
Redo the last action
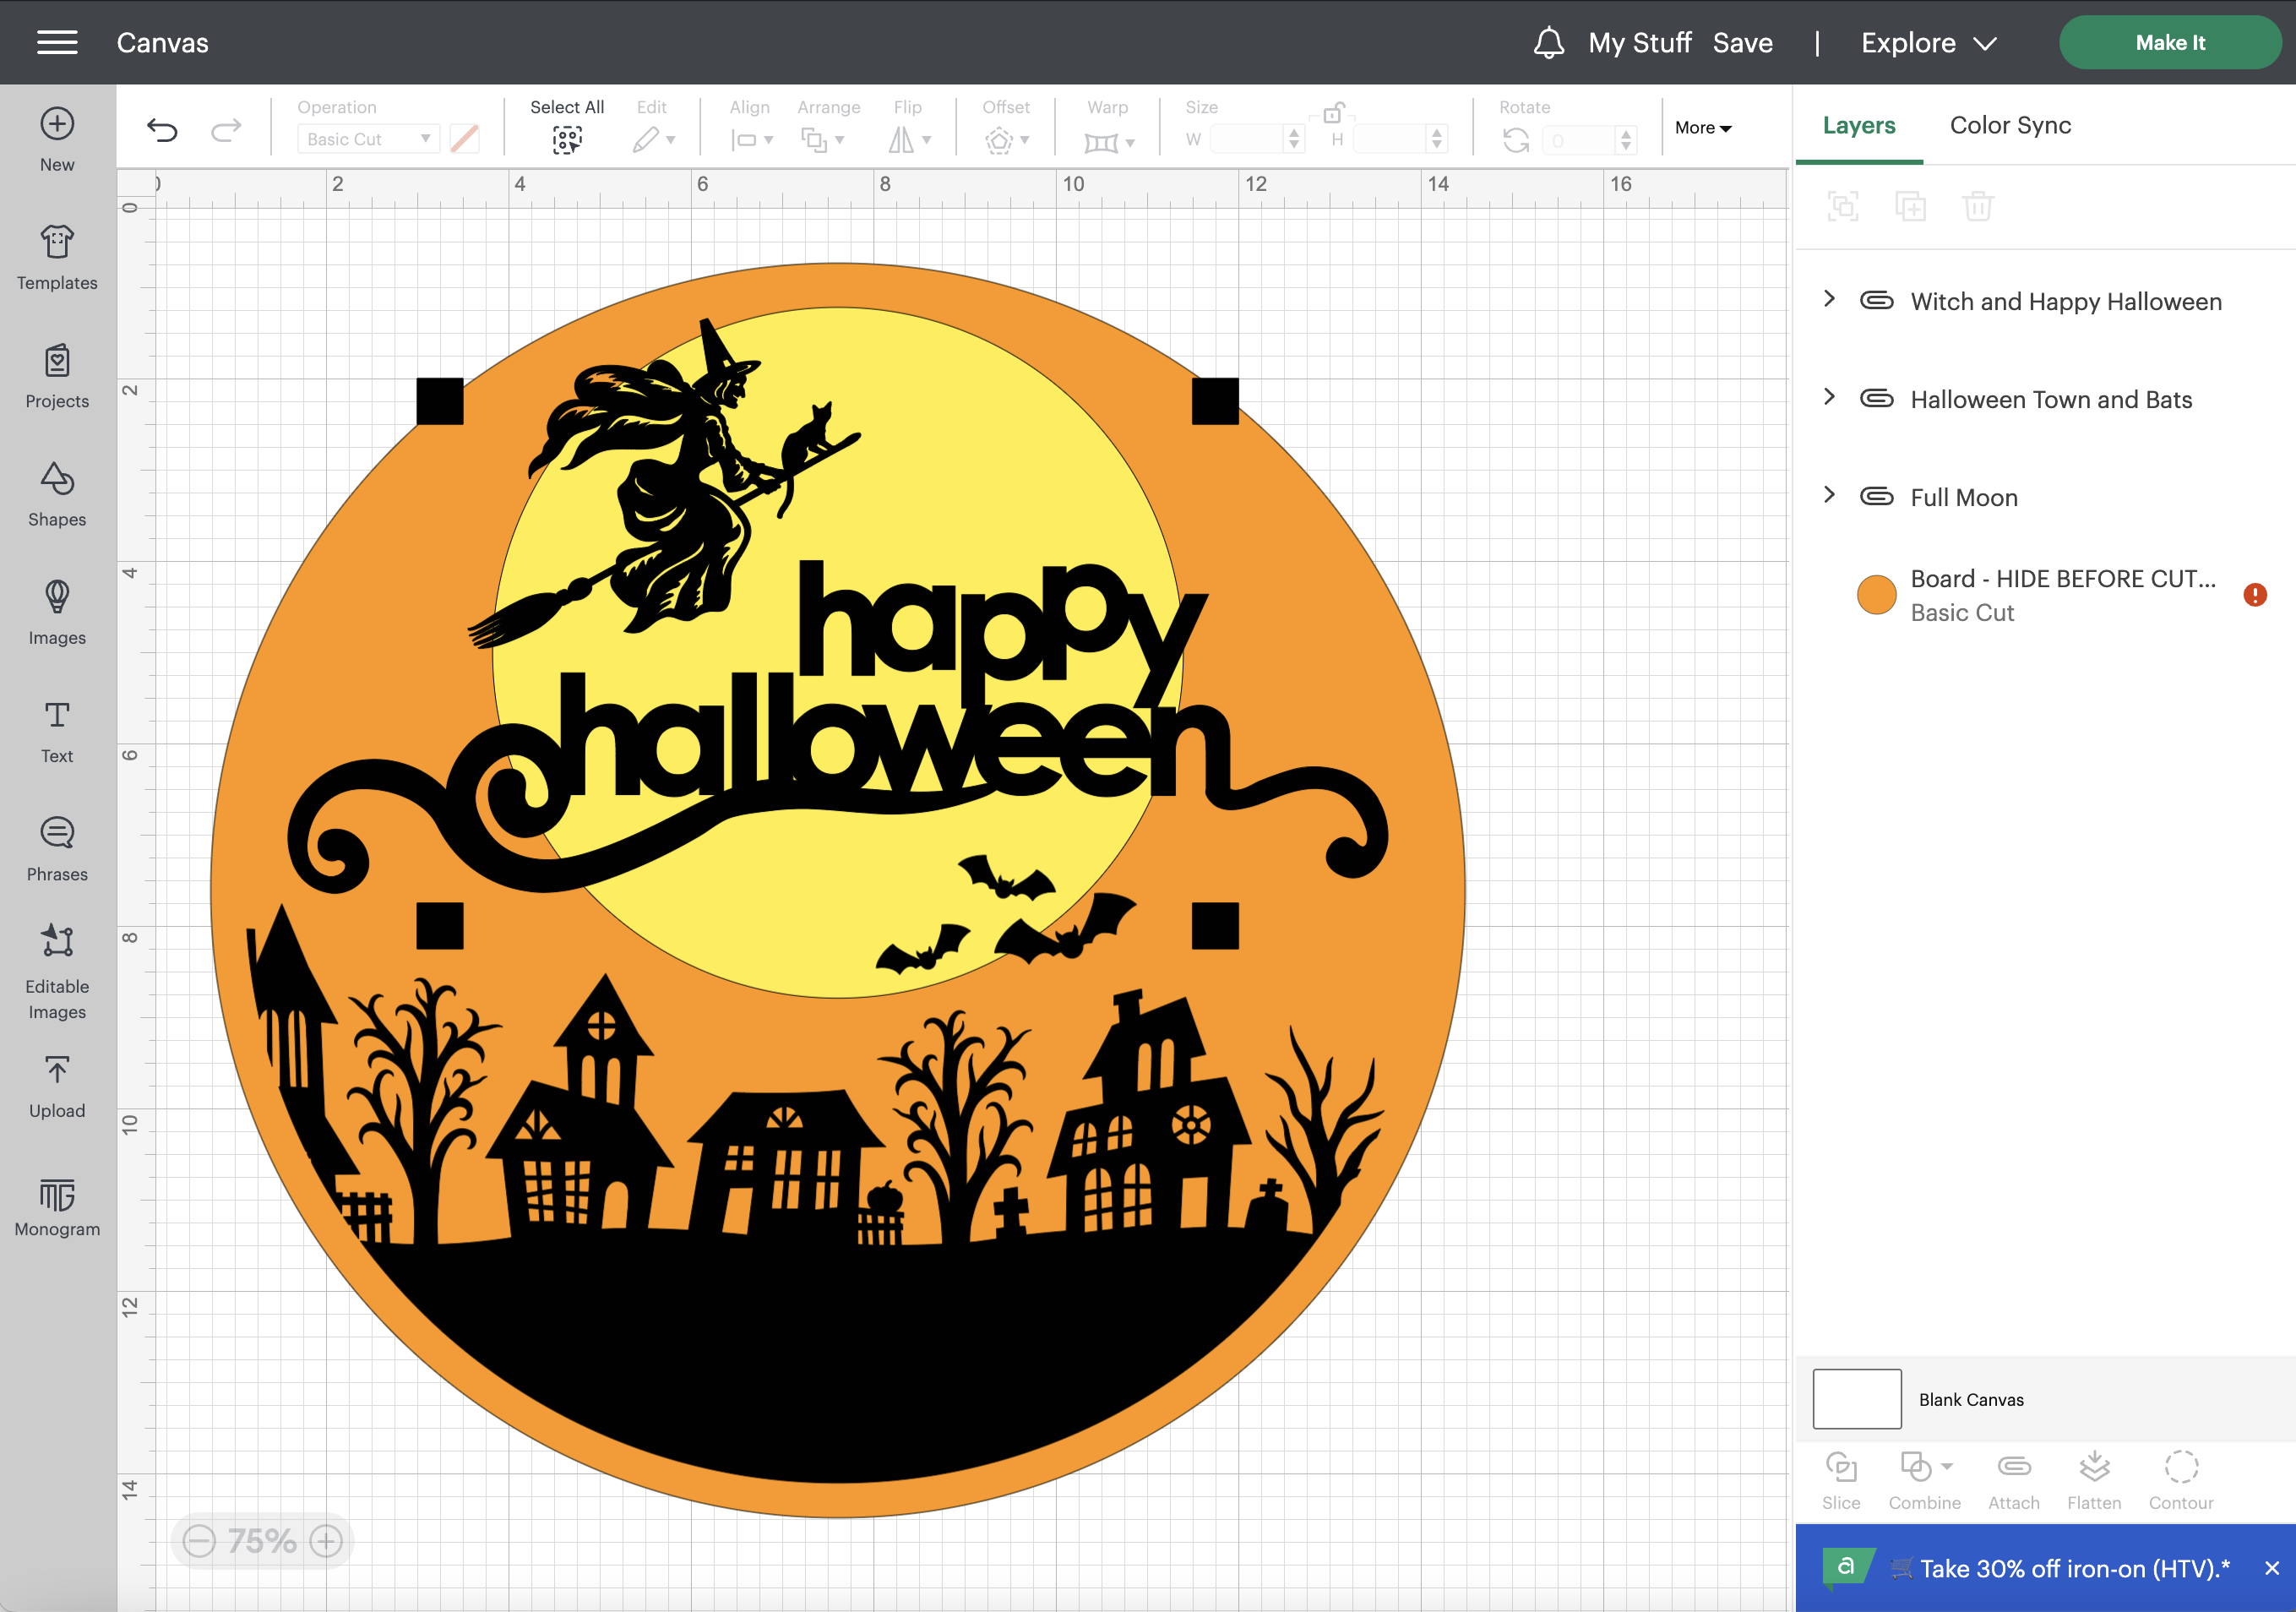(227, 129)
